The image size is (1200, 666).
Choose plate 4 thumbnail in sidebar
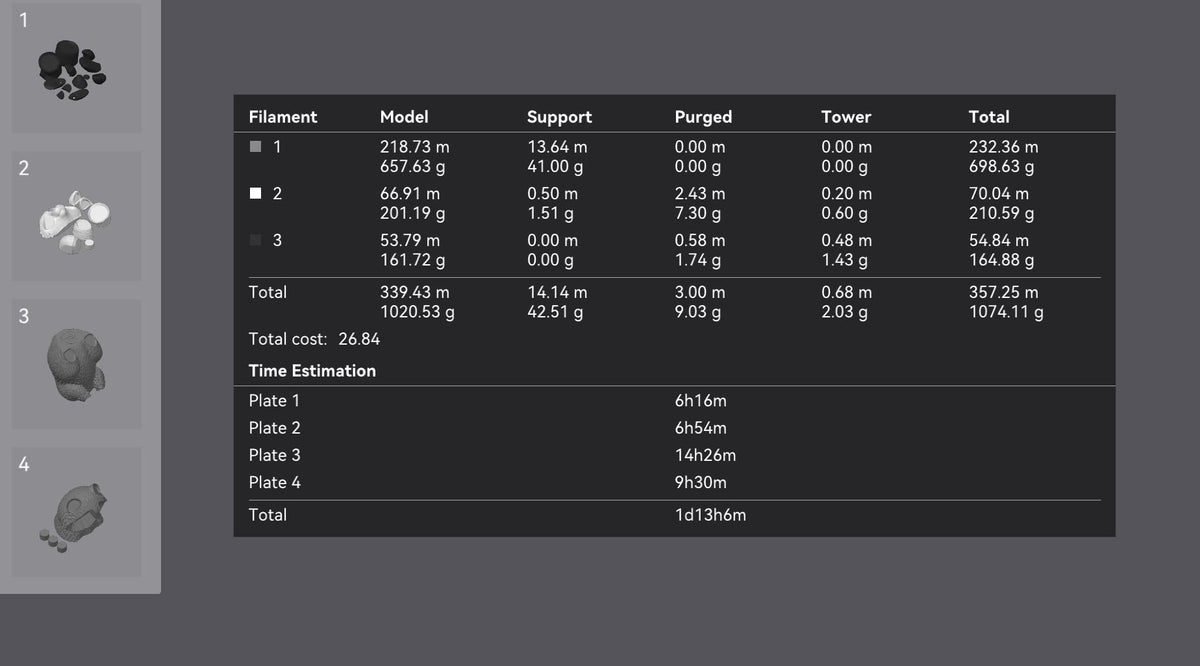pyautogui.click(x=76, y=512)
